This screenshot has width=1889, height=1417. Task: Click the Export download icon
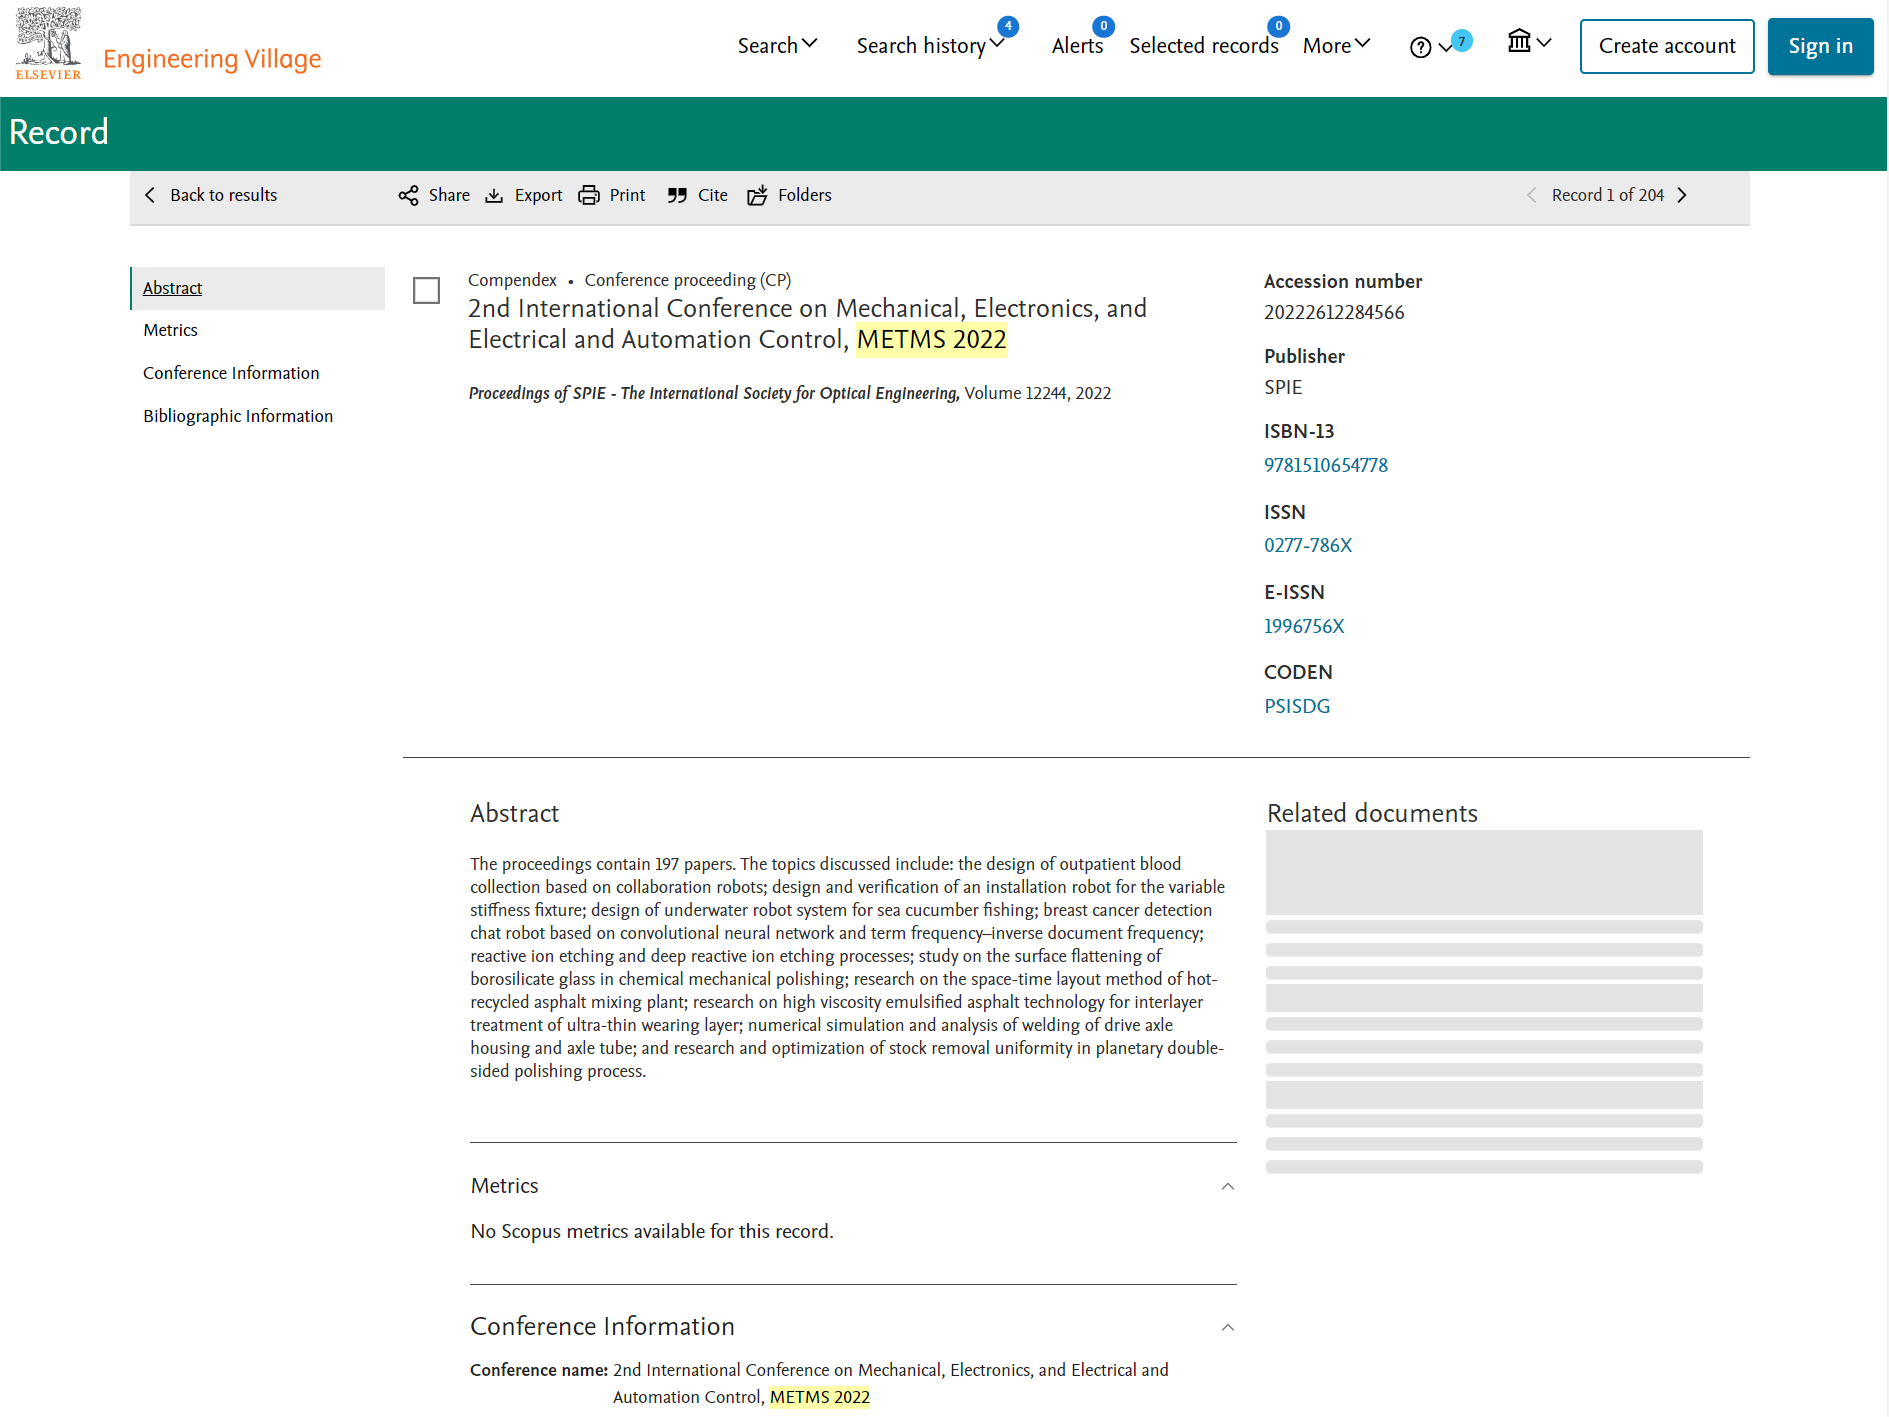click(x=494, y=196)
